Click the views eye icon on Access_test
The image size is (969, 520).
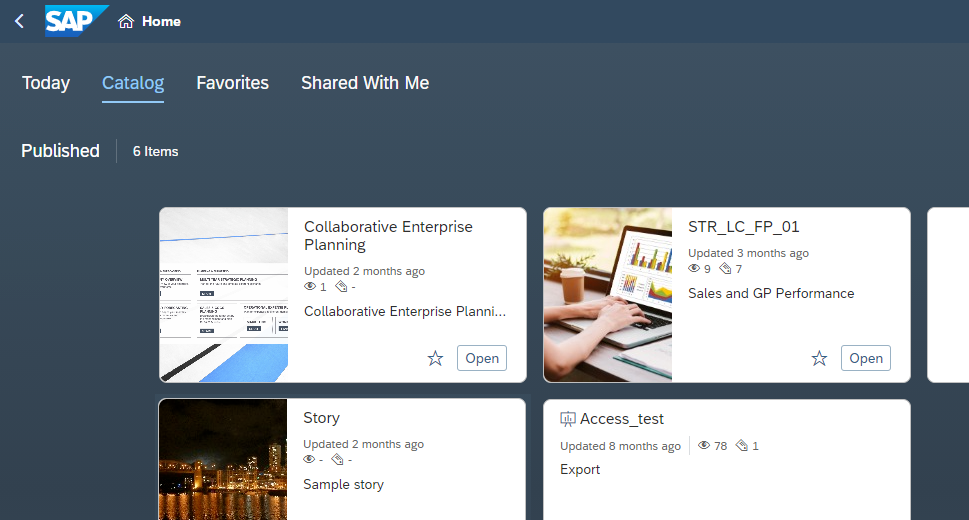[703, 445]
